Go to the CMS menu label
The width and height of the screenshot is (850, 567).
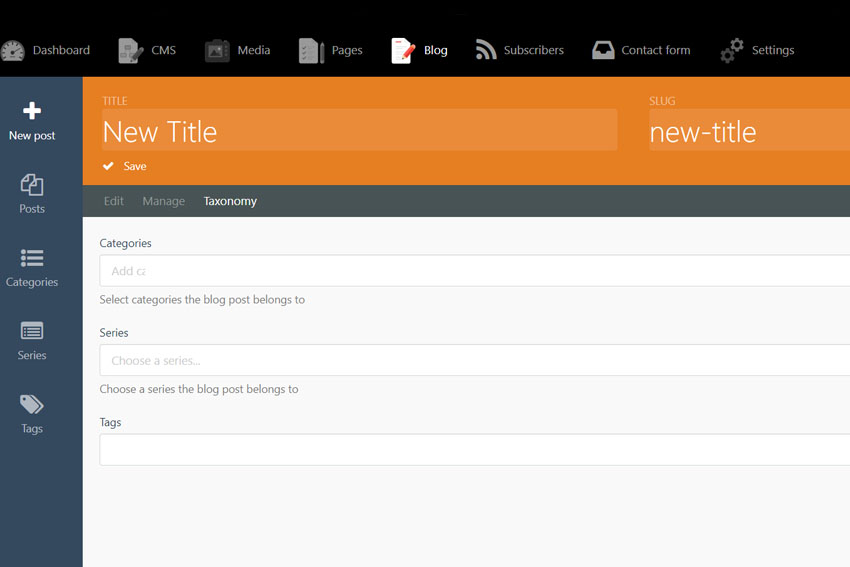164,50
